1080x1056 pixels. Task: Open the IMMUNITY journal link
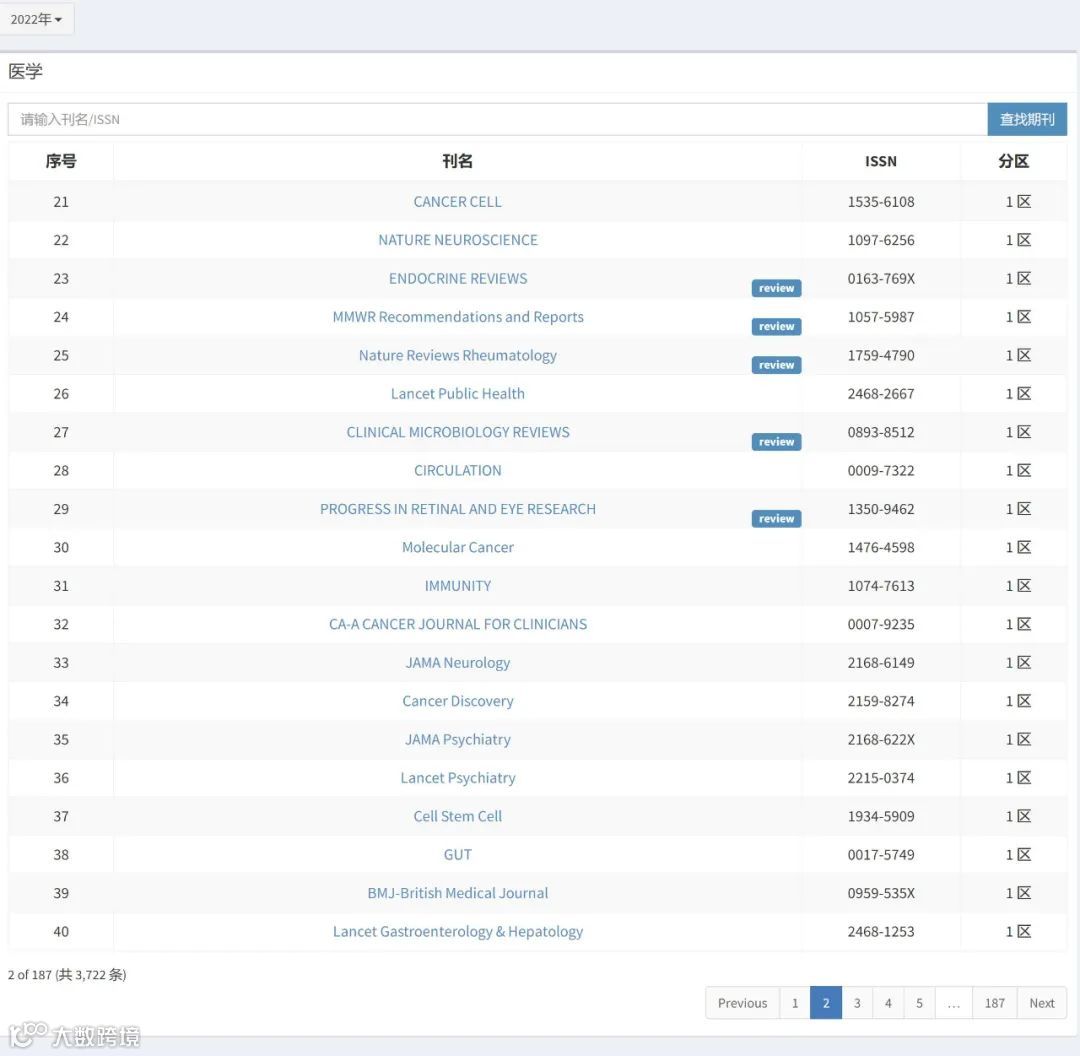coord(457,586)
